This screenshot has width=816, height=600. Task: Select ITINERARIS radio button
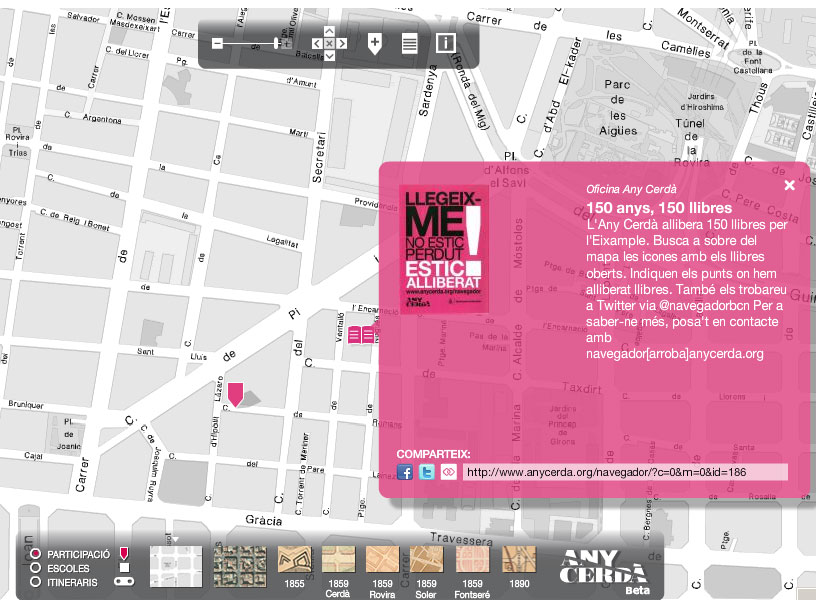point(35,582)
